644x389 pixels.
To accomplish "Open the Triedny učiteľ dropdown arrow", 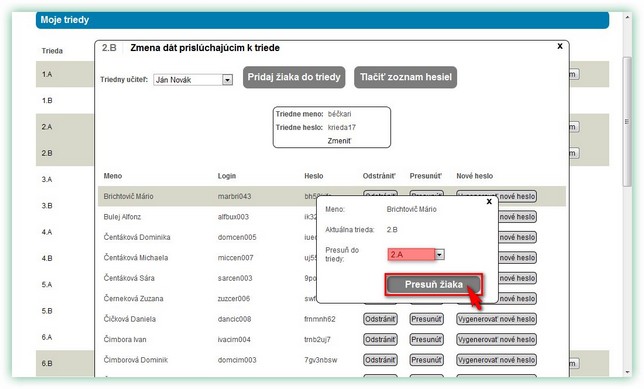I will [227, 80].
